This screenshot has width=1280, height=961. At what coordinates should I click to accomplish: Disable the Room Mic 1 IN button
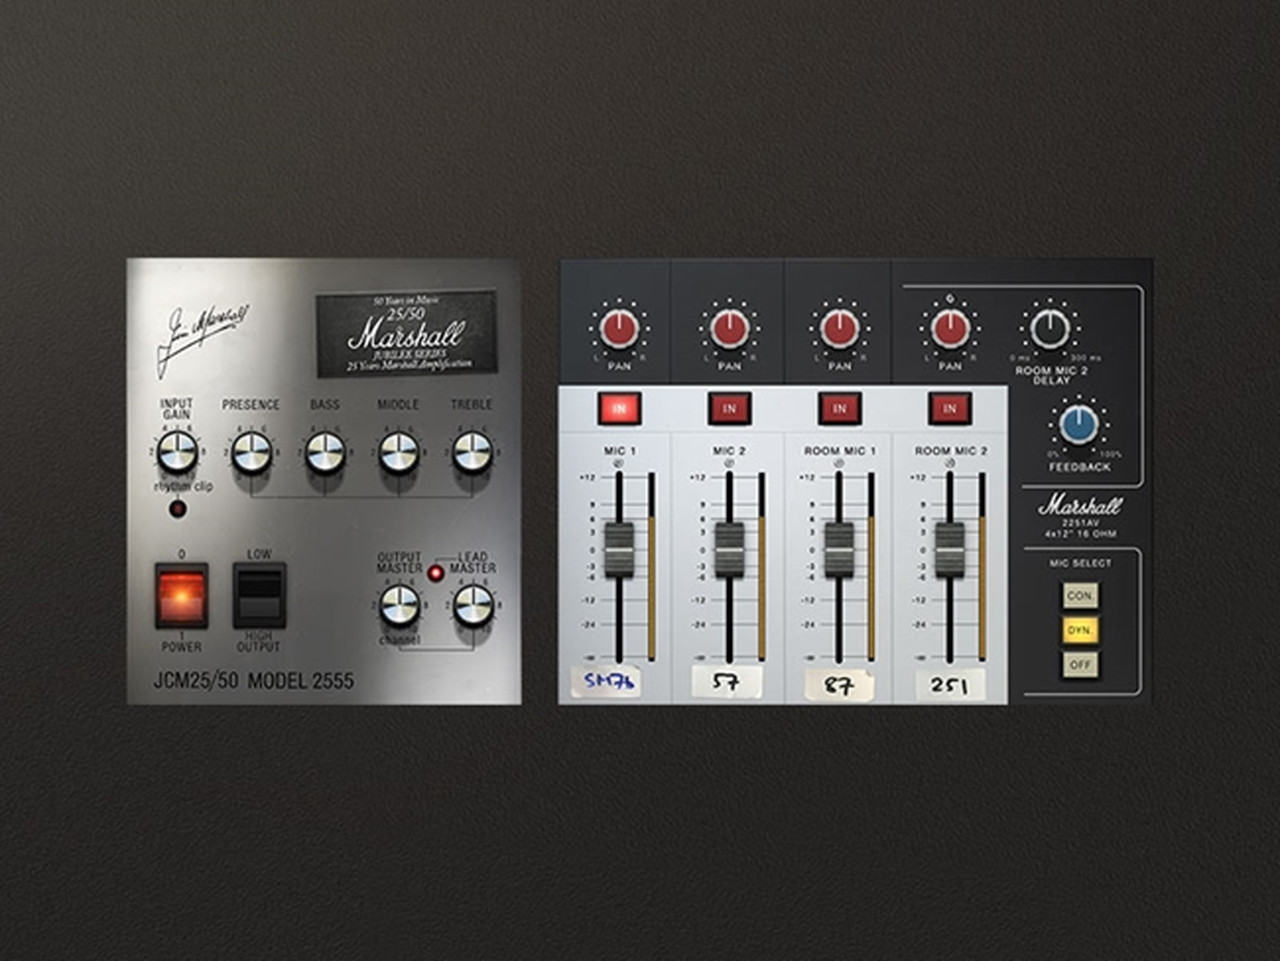point(839,408)
